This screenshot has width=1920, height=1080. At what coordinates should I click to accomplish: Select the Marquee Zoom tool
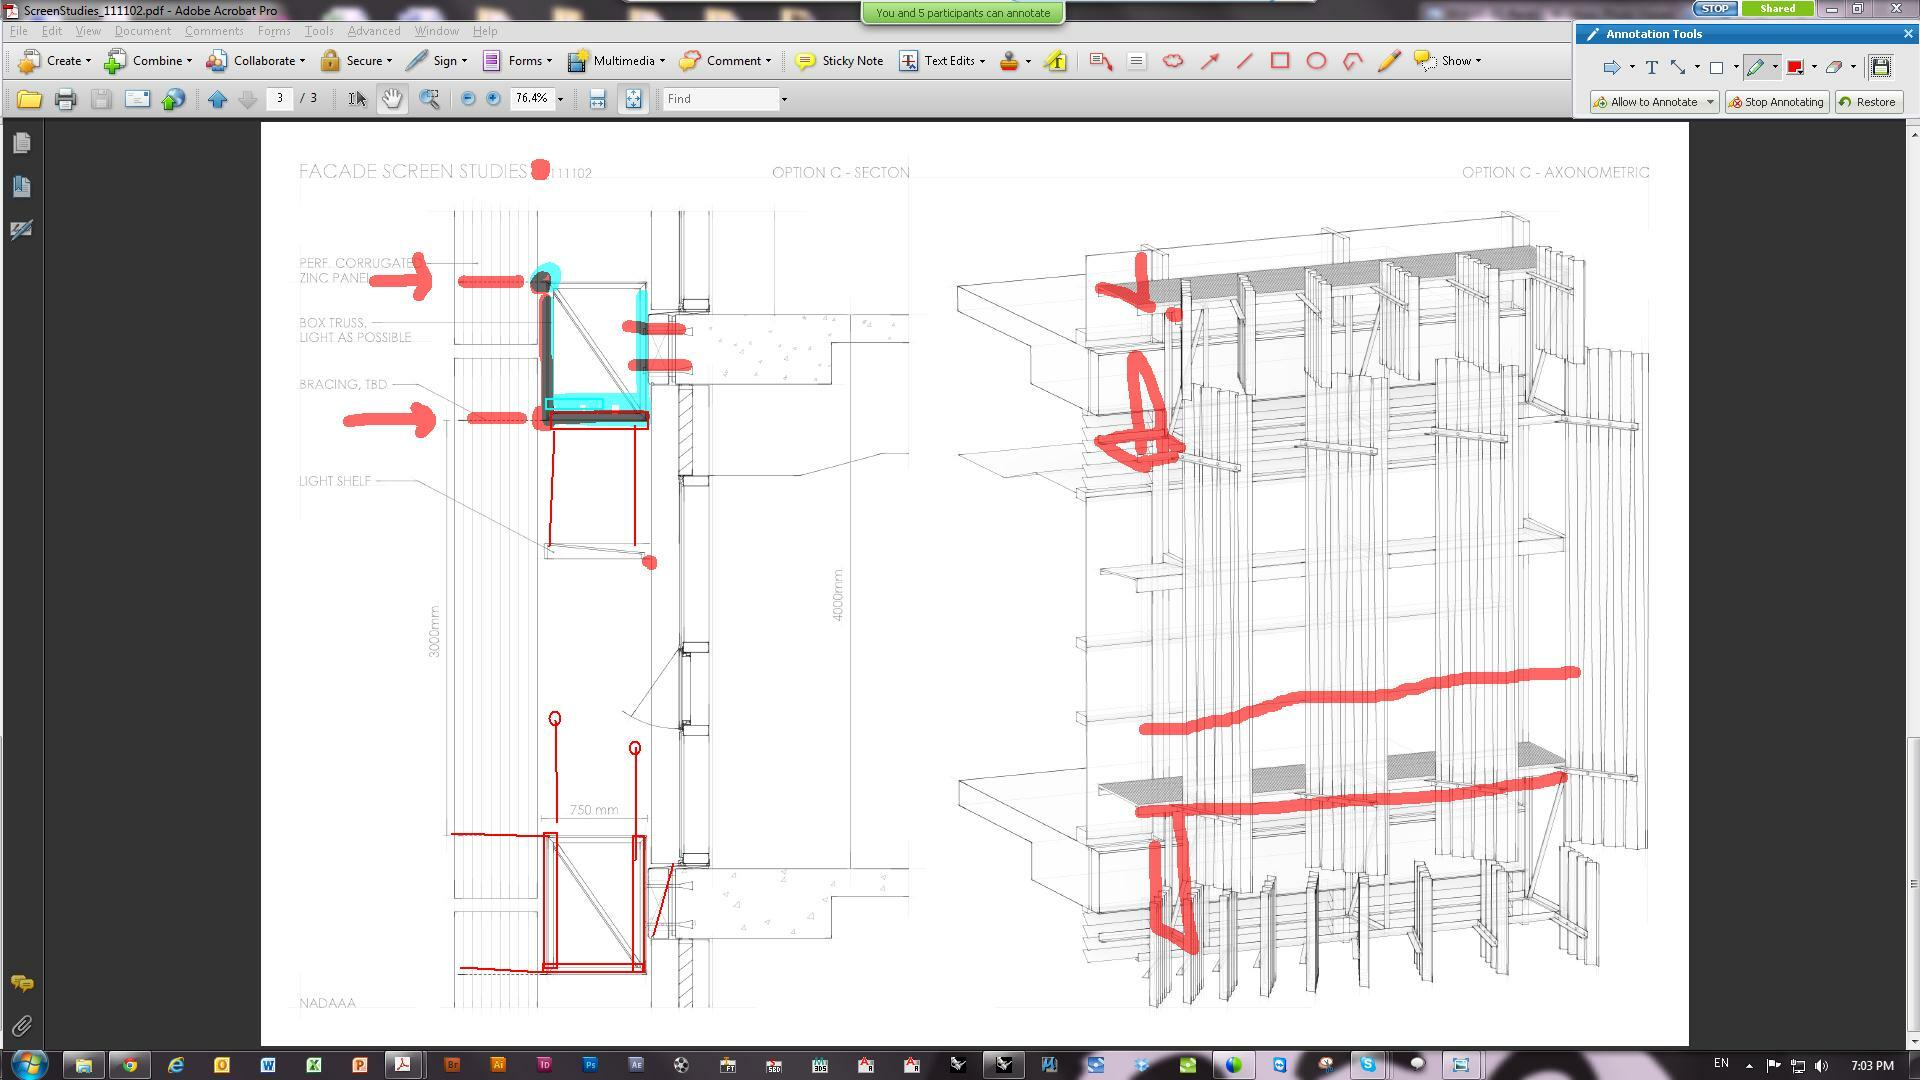point(429,99)
